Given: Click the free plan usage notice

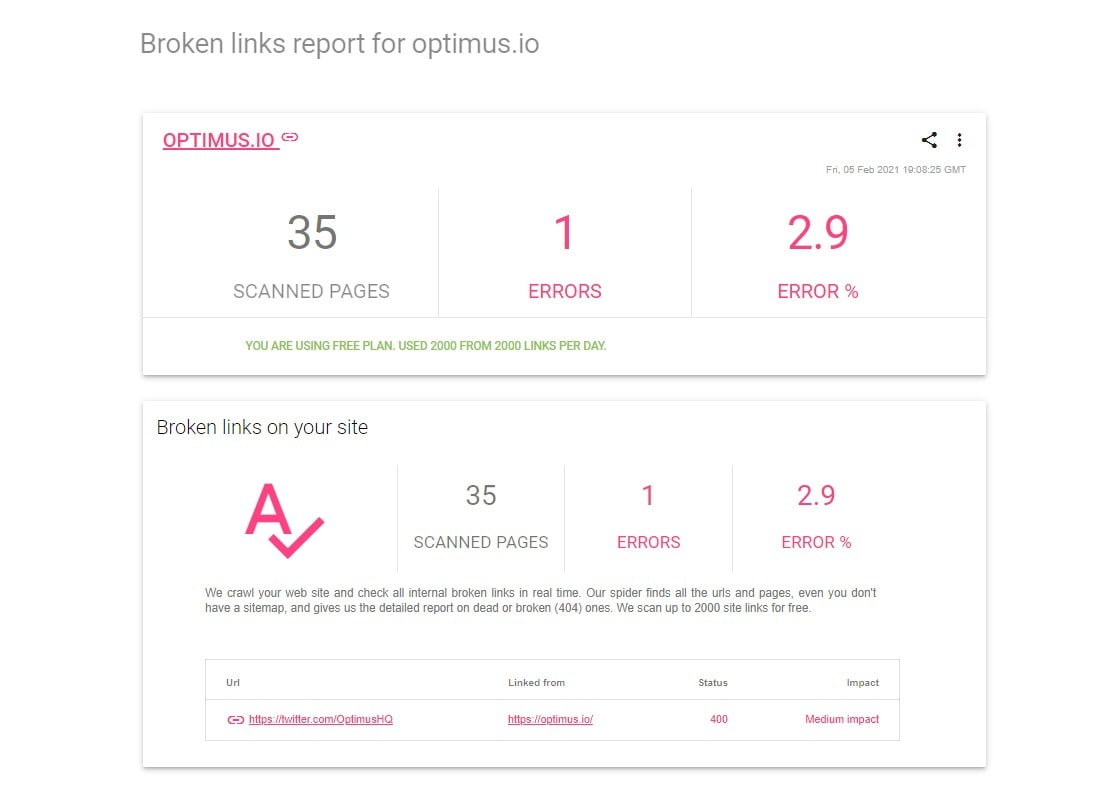Looking at the screenshot, I should click(x=426, y=345).
